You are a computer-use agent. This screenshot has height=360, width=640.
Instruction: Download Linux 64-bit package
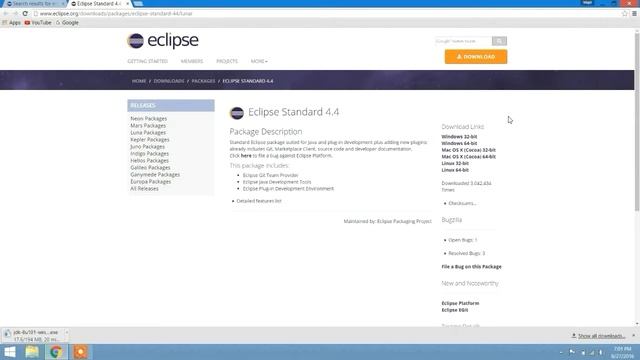[455, 170]
